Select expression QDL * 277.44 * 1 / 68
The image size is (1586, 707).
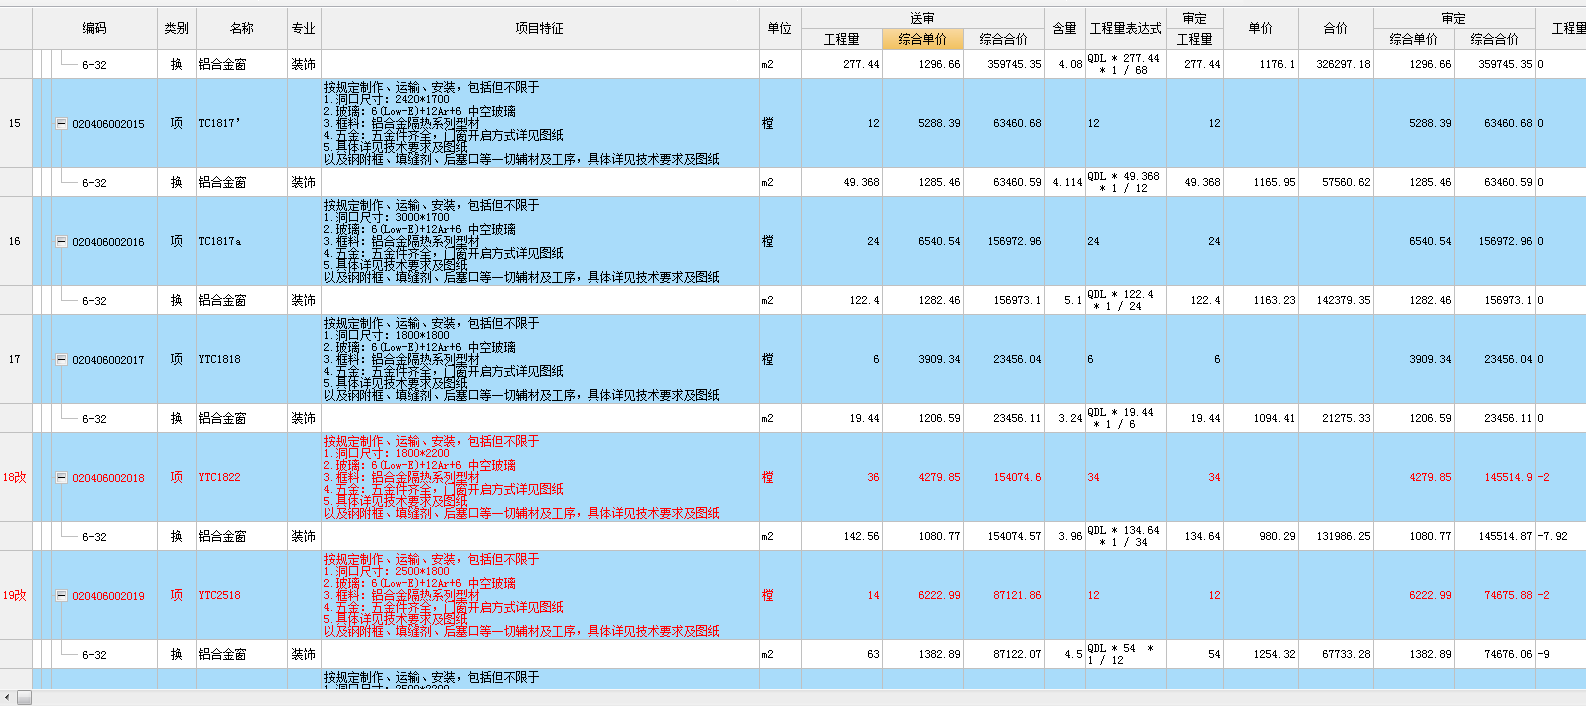(x=1126, y=64)
